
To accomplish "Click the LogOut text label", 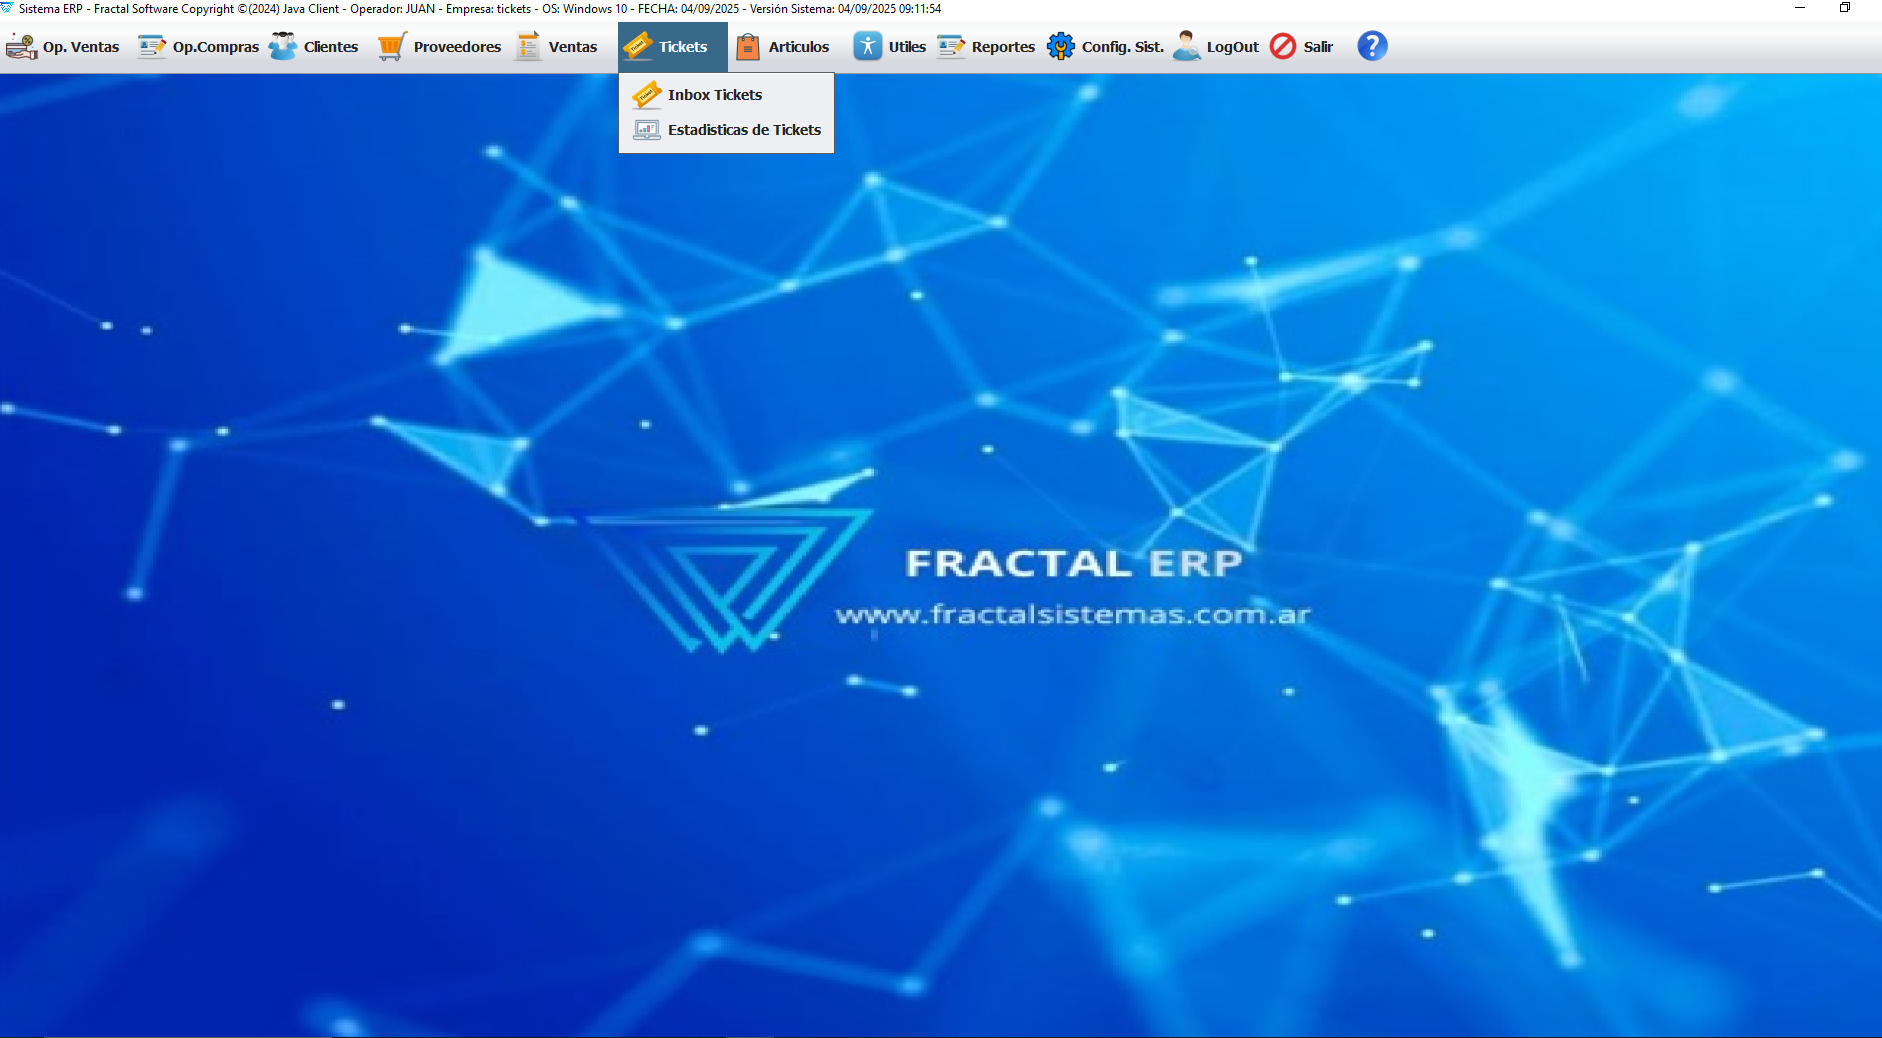I will [1232, 47].
